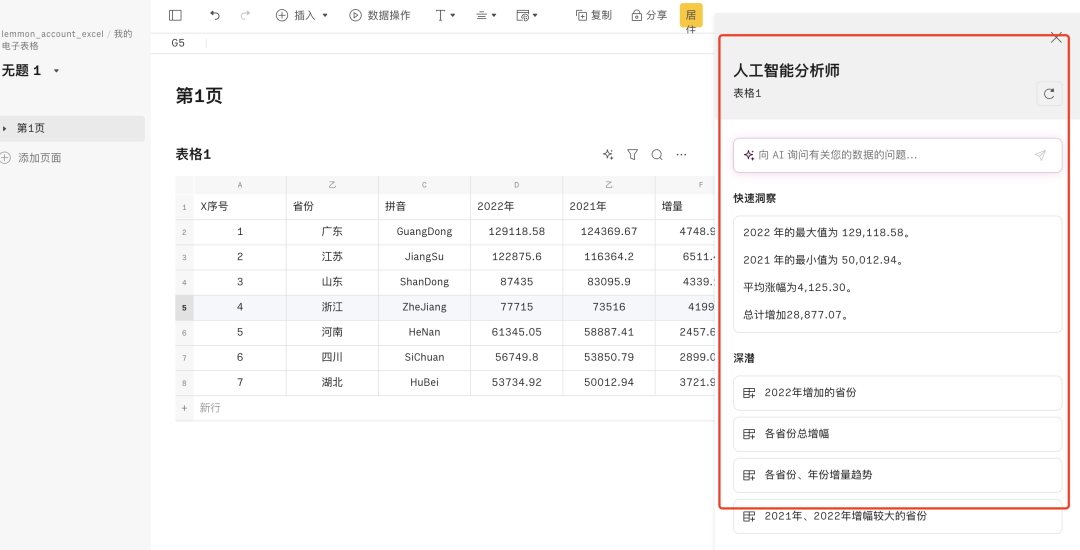
Task: Click the G5 cell reference box
Action: 178,43
